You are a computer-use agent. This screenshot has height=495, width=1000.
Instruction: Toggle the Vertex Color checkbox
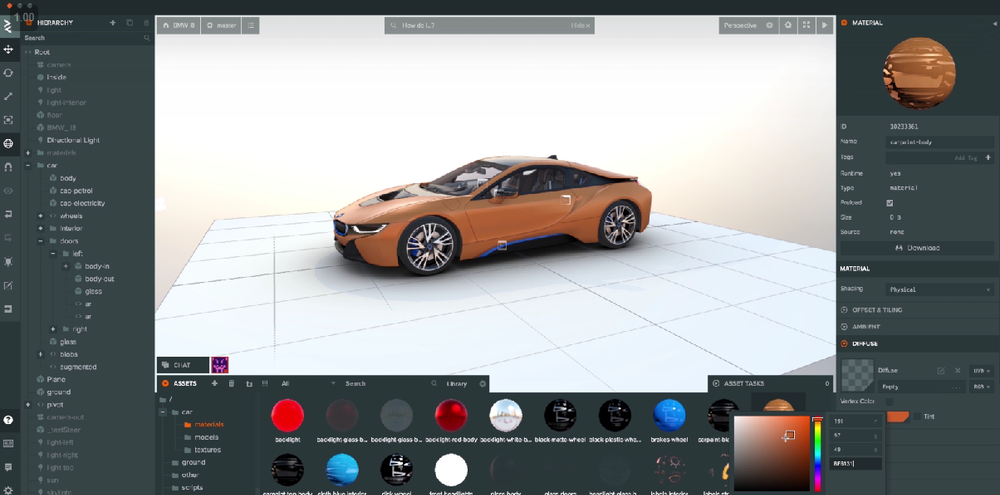(890, 402)
